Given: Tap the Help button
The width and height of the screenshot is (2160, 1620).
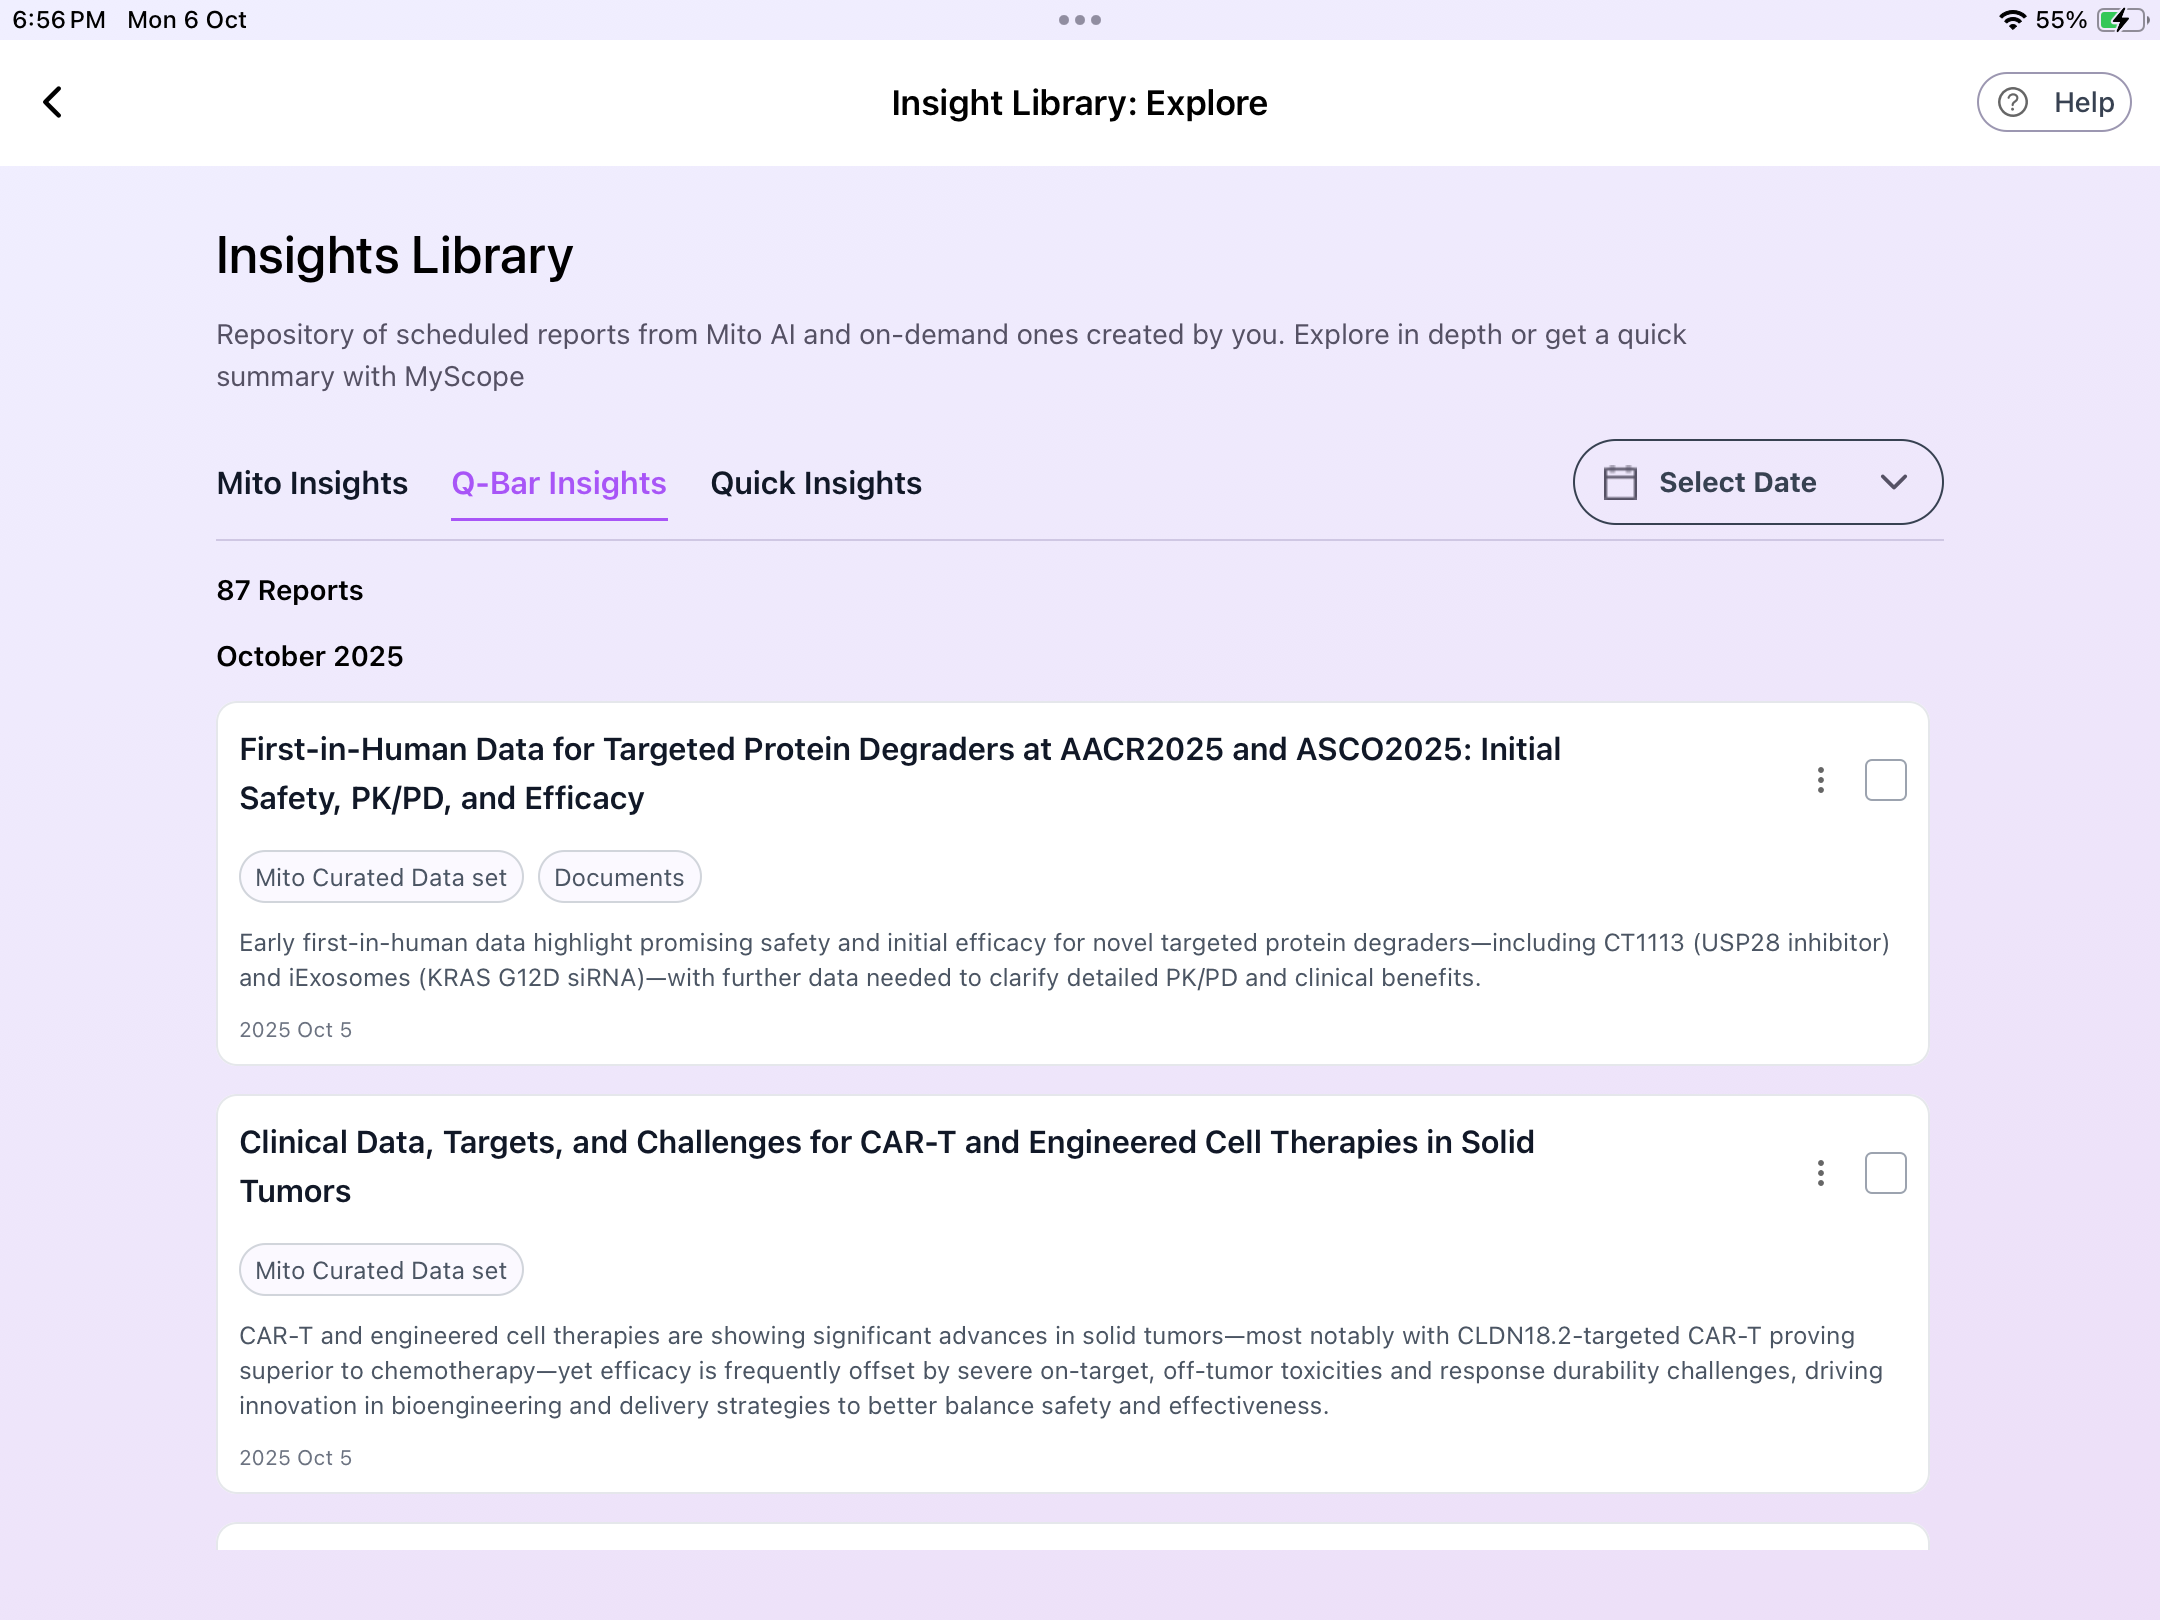Looking at the screenshot, I should coord(2055,101).
